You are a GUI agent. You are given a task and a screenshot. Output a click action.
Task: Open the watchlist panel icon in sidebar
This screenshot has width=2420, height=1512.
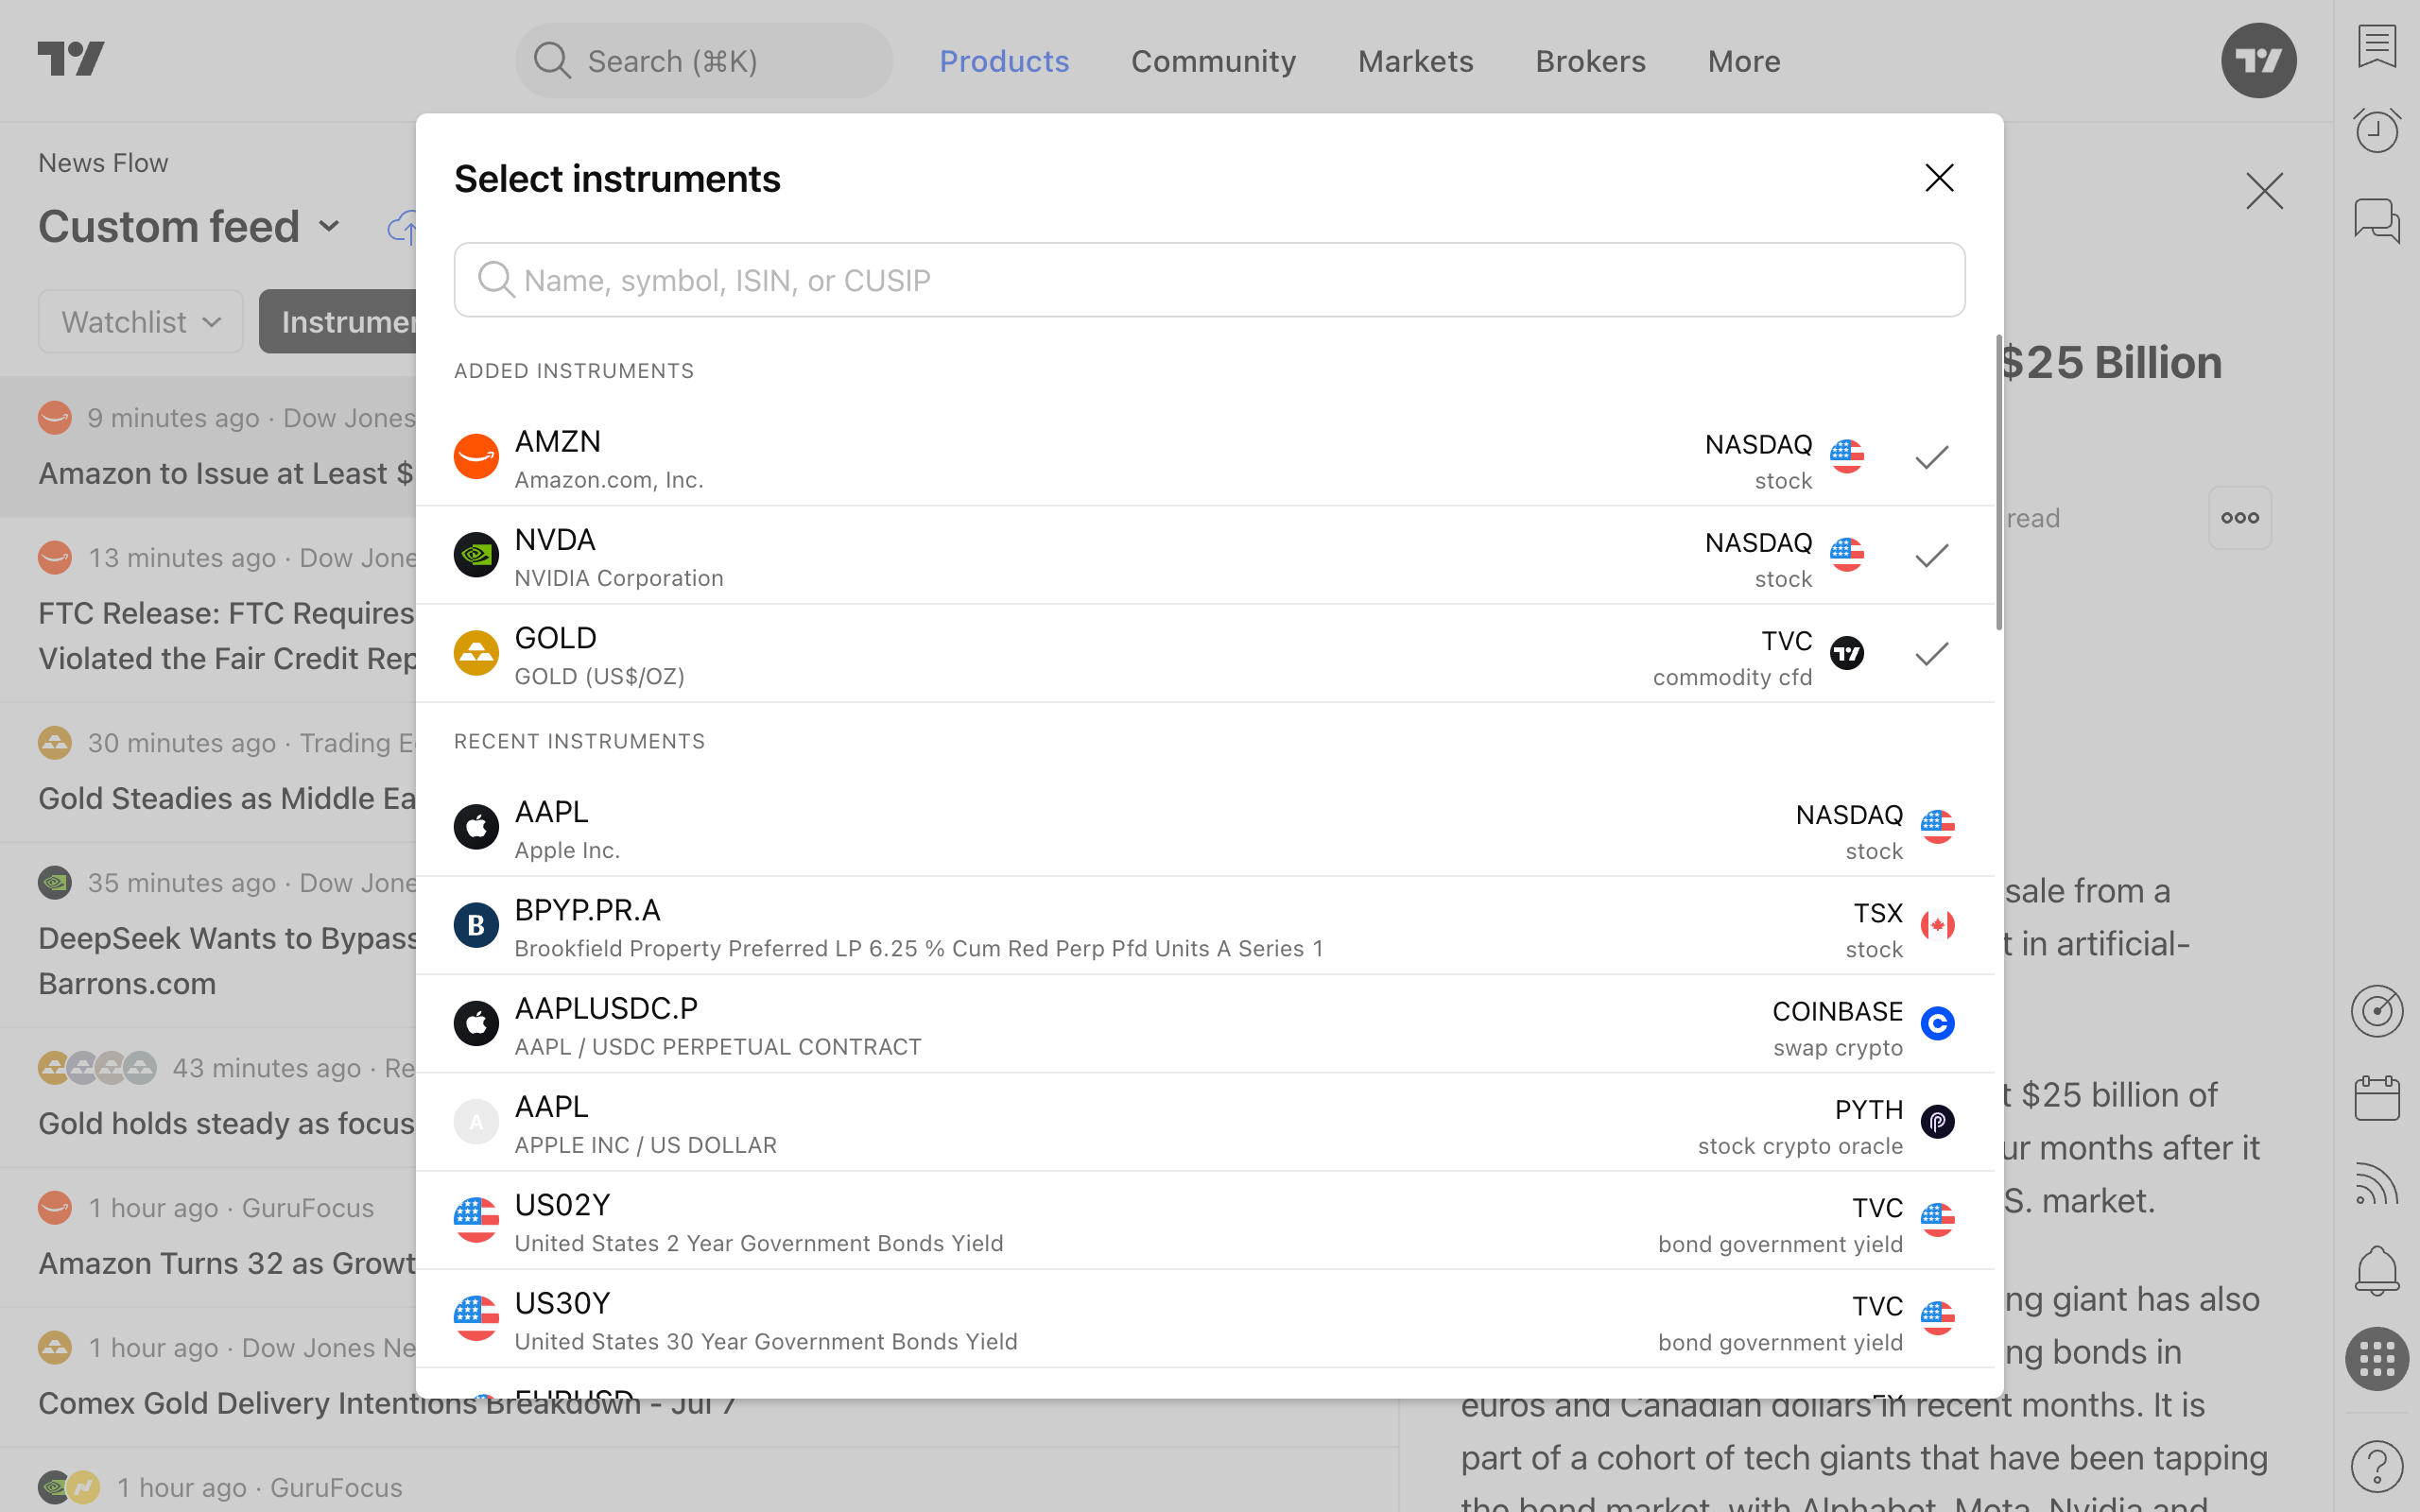[2376, 46]
